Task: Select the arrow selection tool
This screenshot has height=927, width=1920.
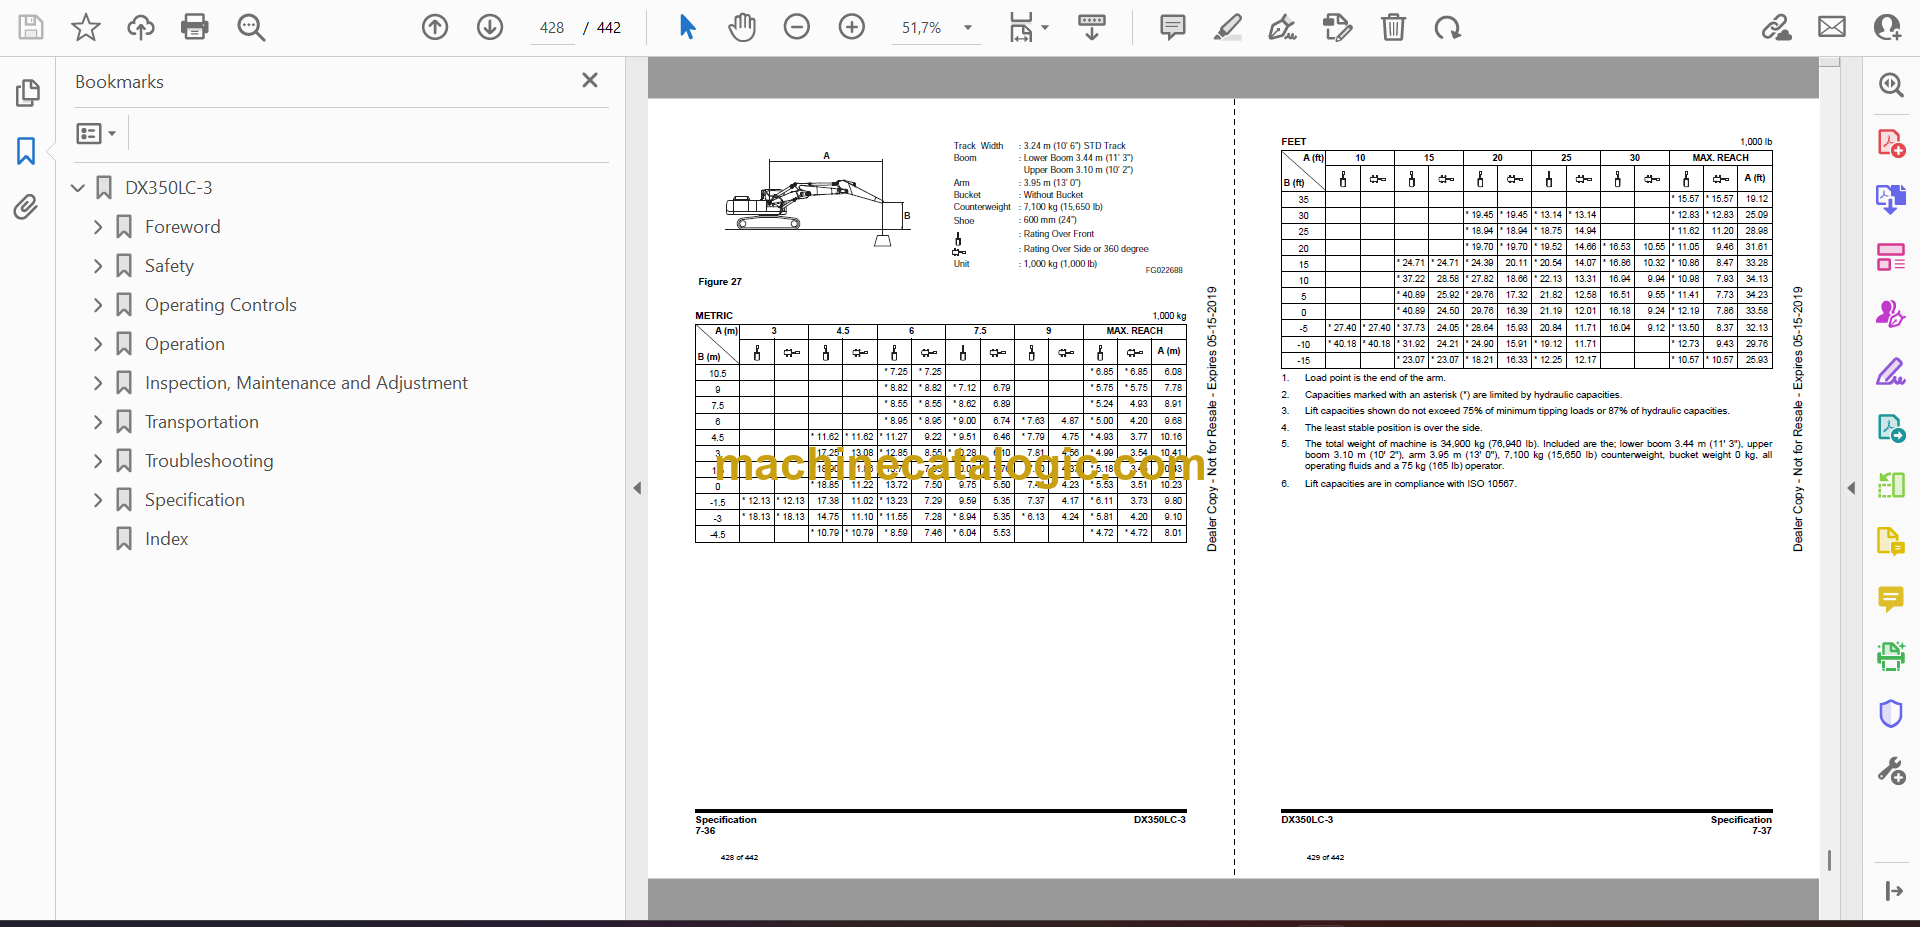Action: click(687, 27)
